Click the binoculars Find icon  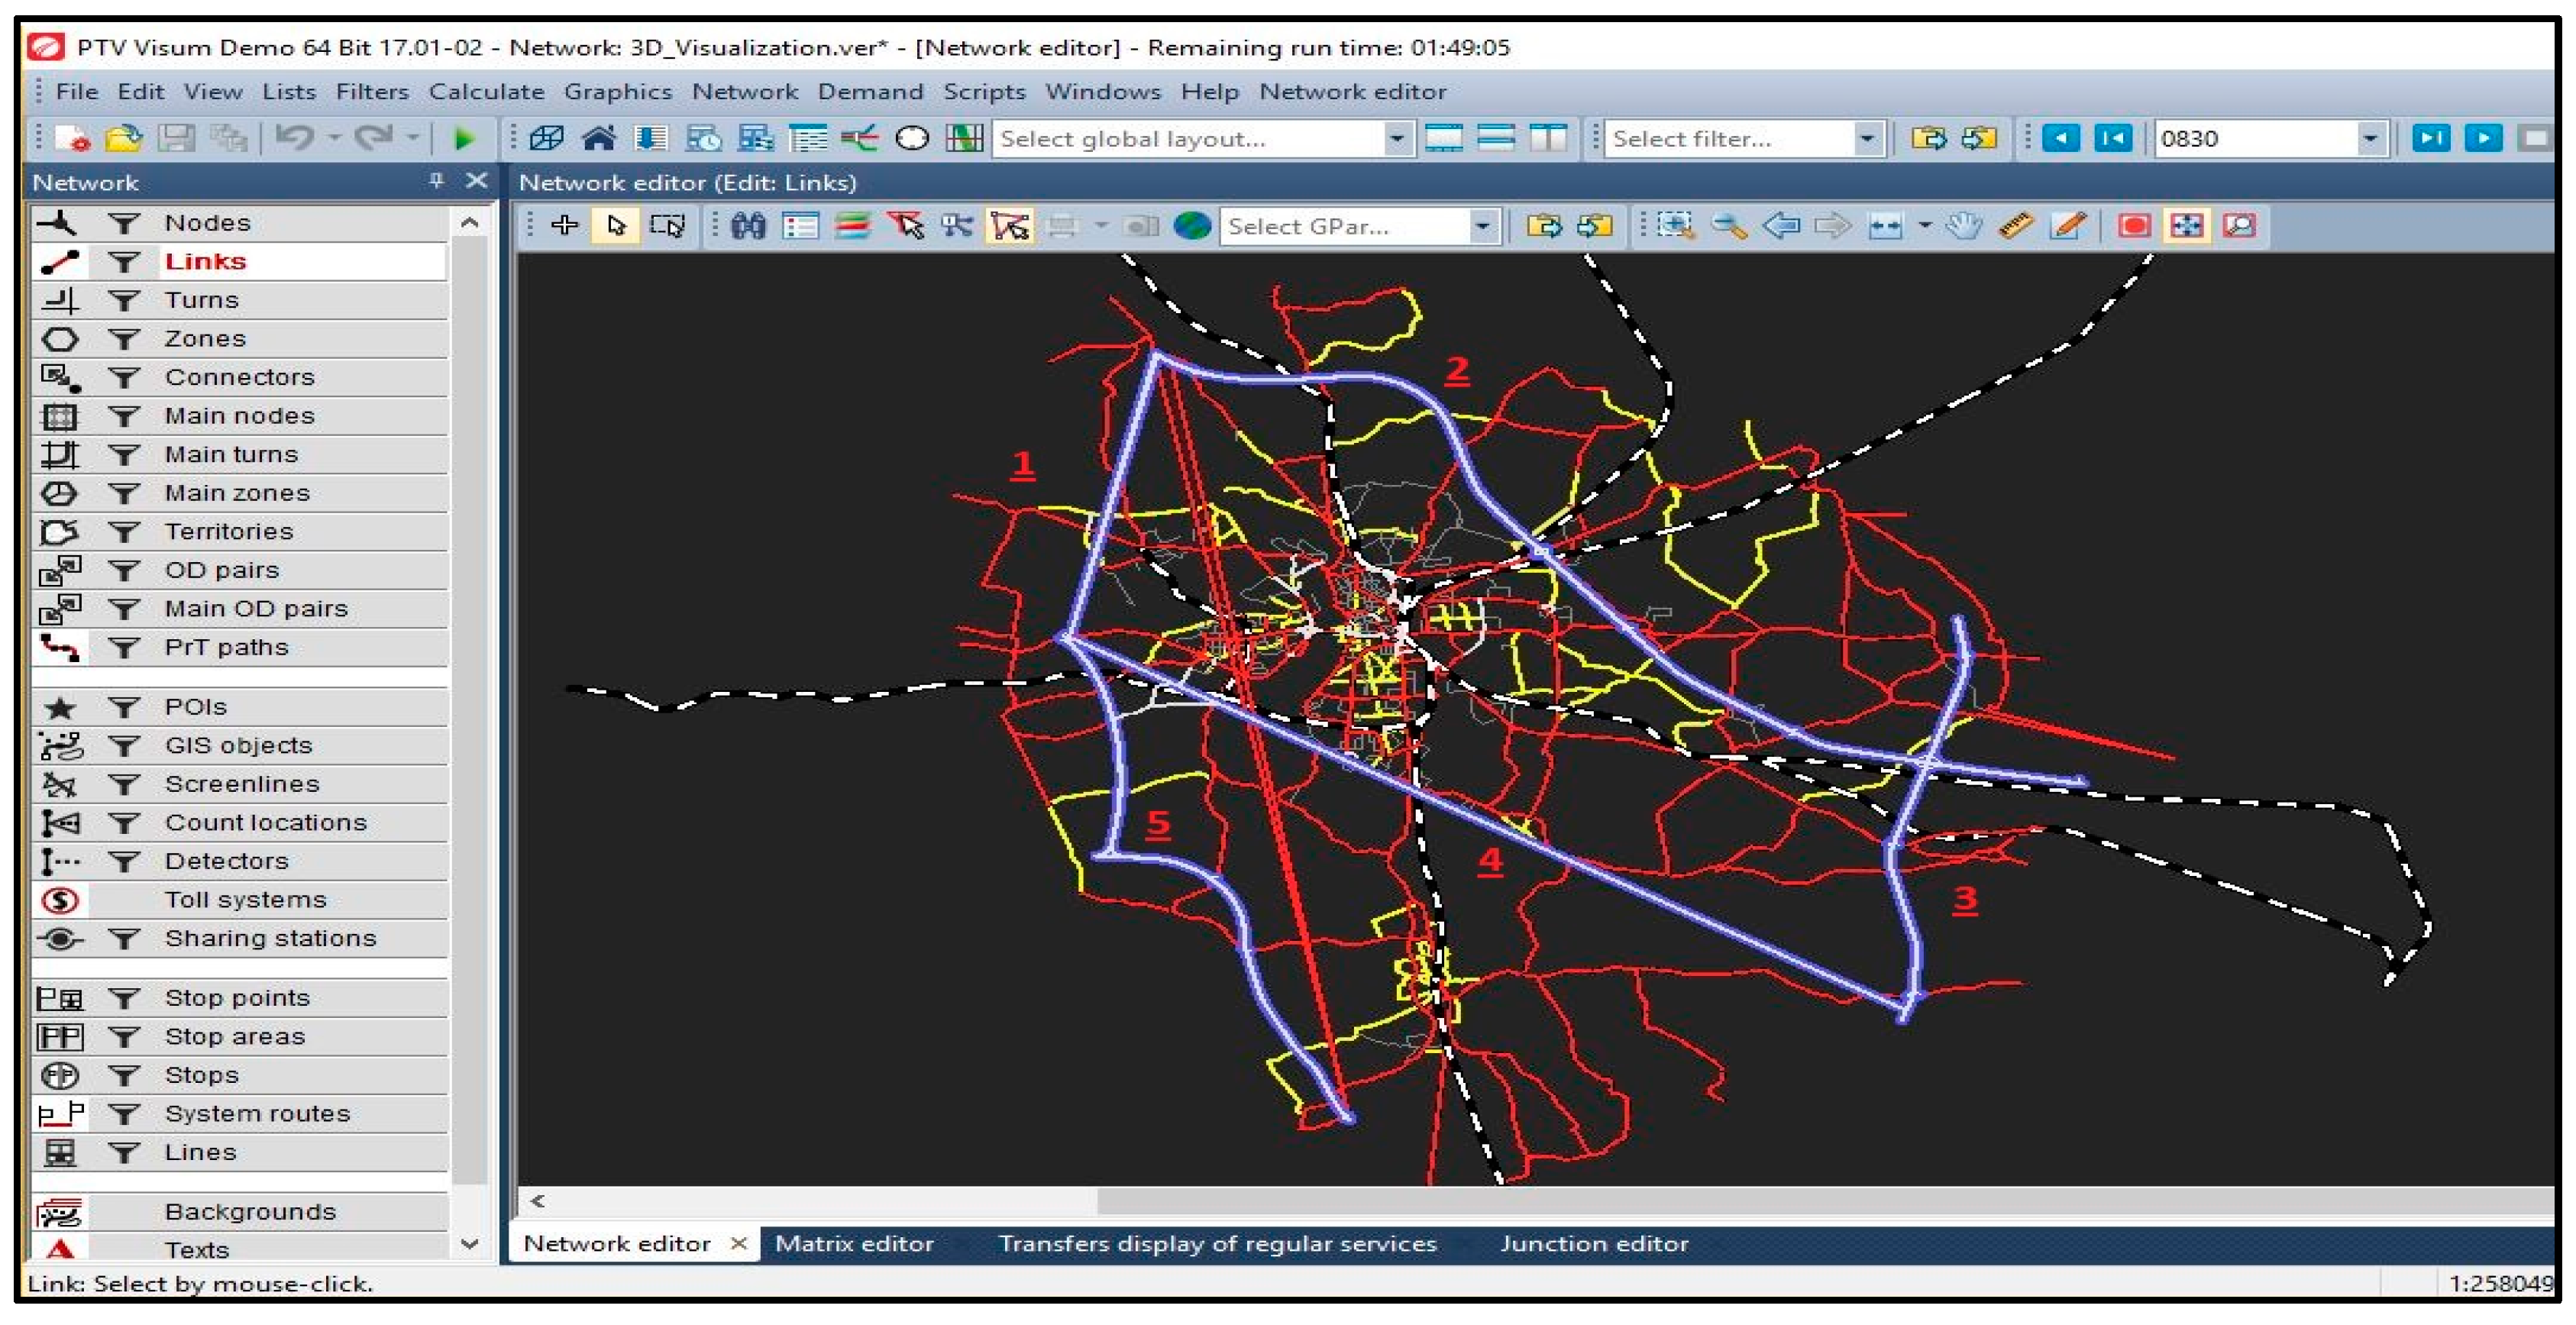(748, 226)
